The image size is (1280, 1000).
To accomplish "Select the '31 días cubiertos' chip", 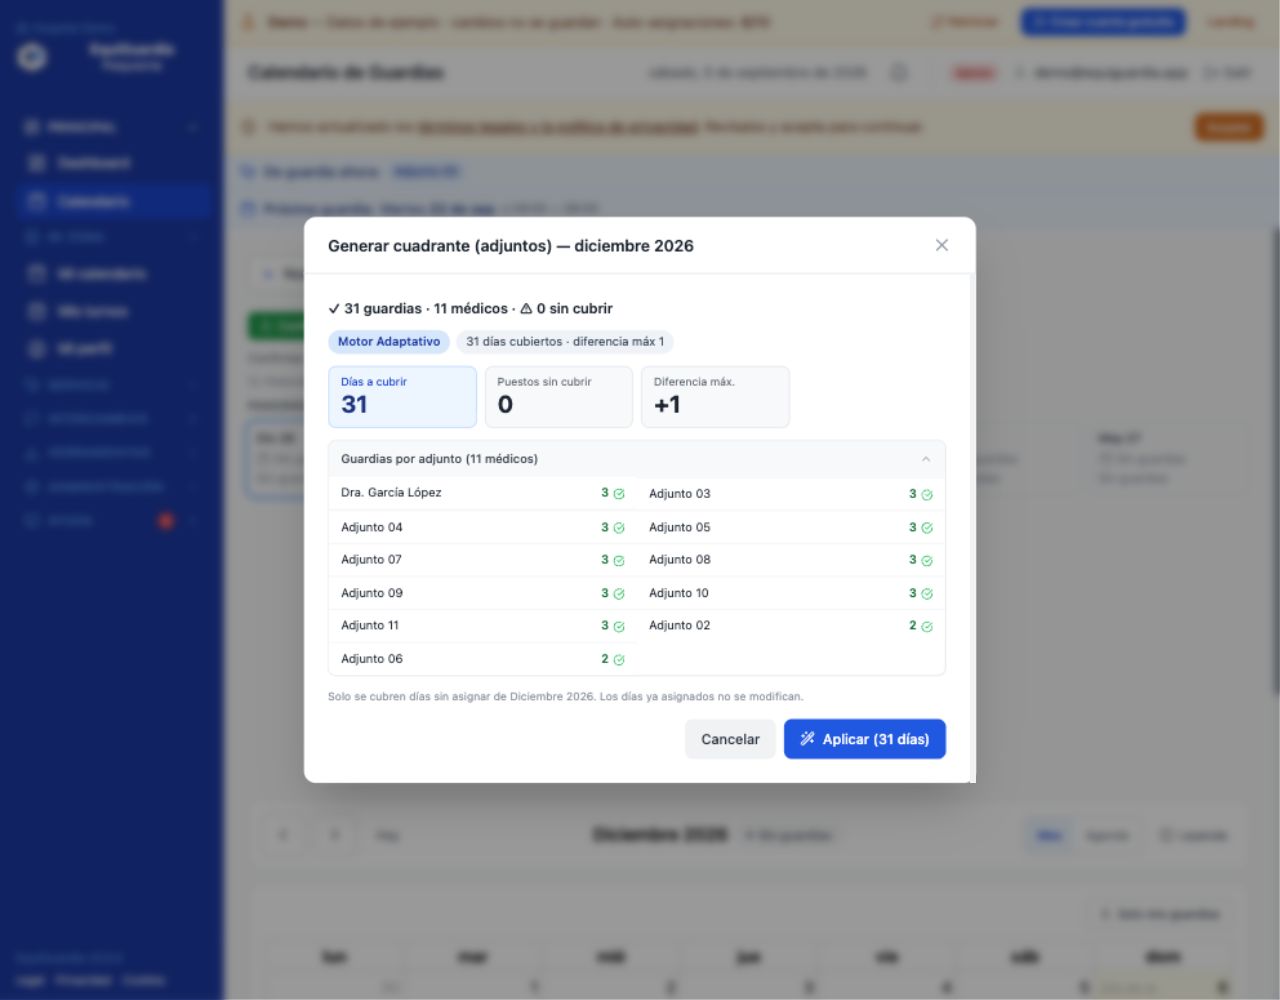I will (565, 342).
